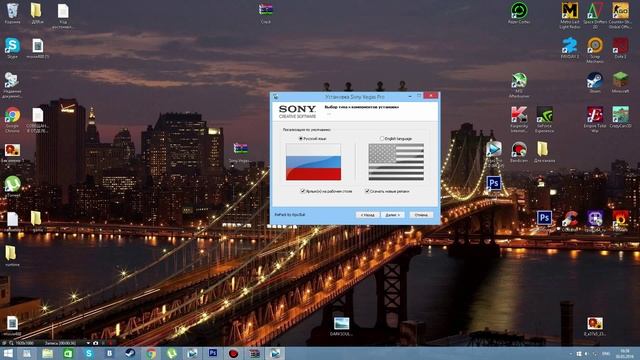
Task: Toggle the download new release checkbox
Action: pyautogui.click(x=367, y=191)
